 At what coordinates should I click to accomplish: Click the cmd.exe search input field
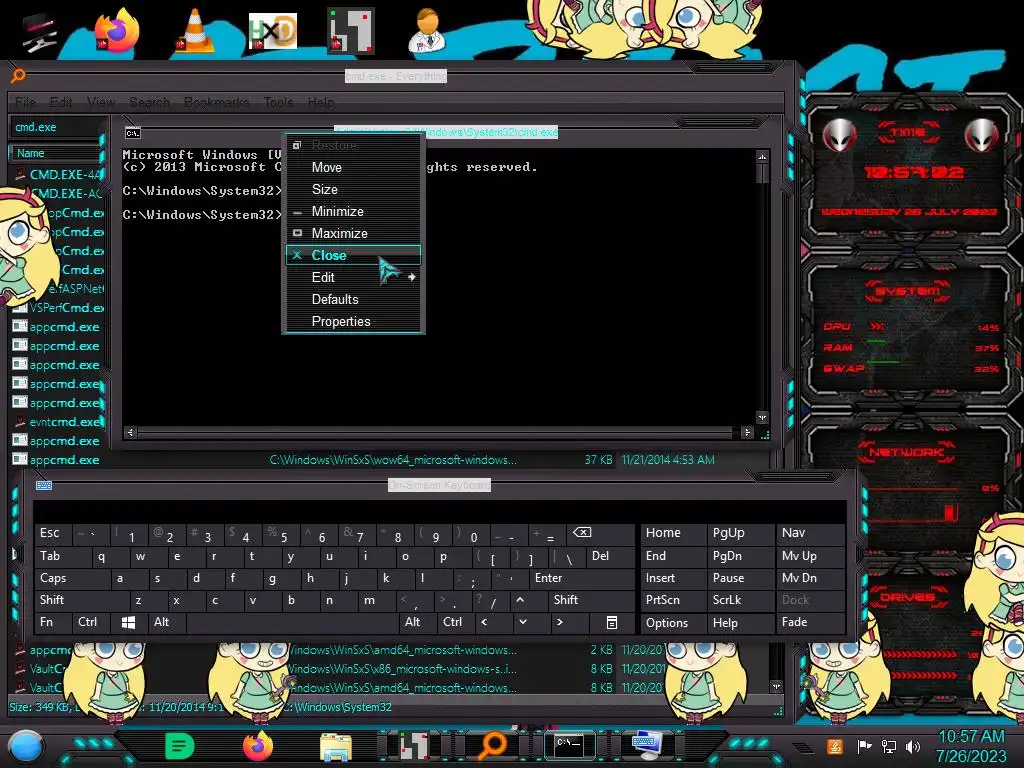(x=57, y=127)
